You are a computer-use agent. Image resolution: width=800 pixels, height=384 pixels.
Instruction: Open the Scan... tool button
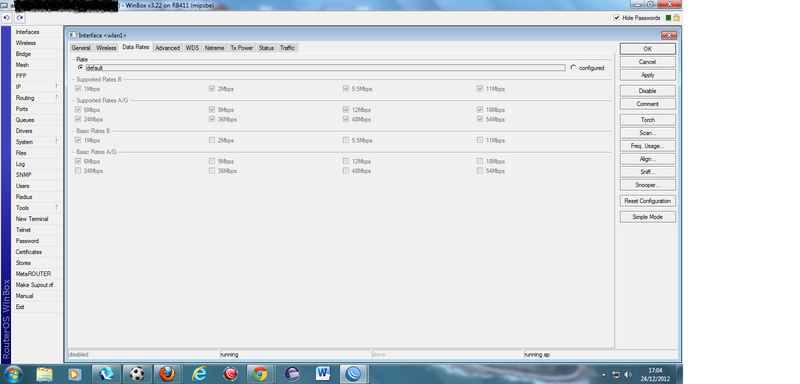coord(647,133)
